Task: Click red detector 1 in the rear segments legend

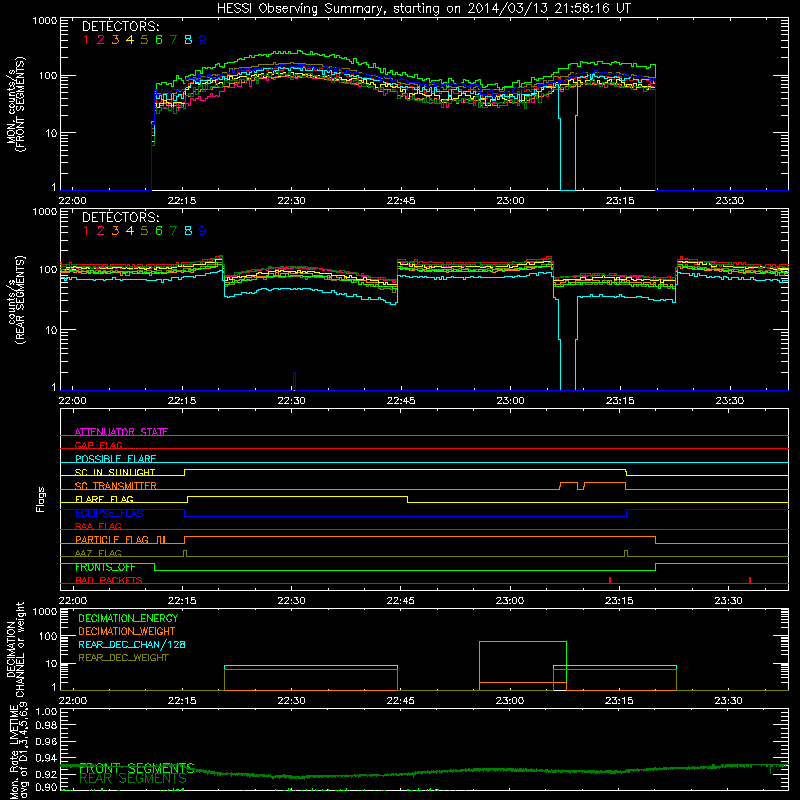Action: (x=86, y=231)
